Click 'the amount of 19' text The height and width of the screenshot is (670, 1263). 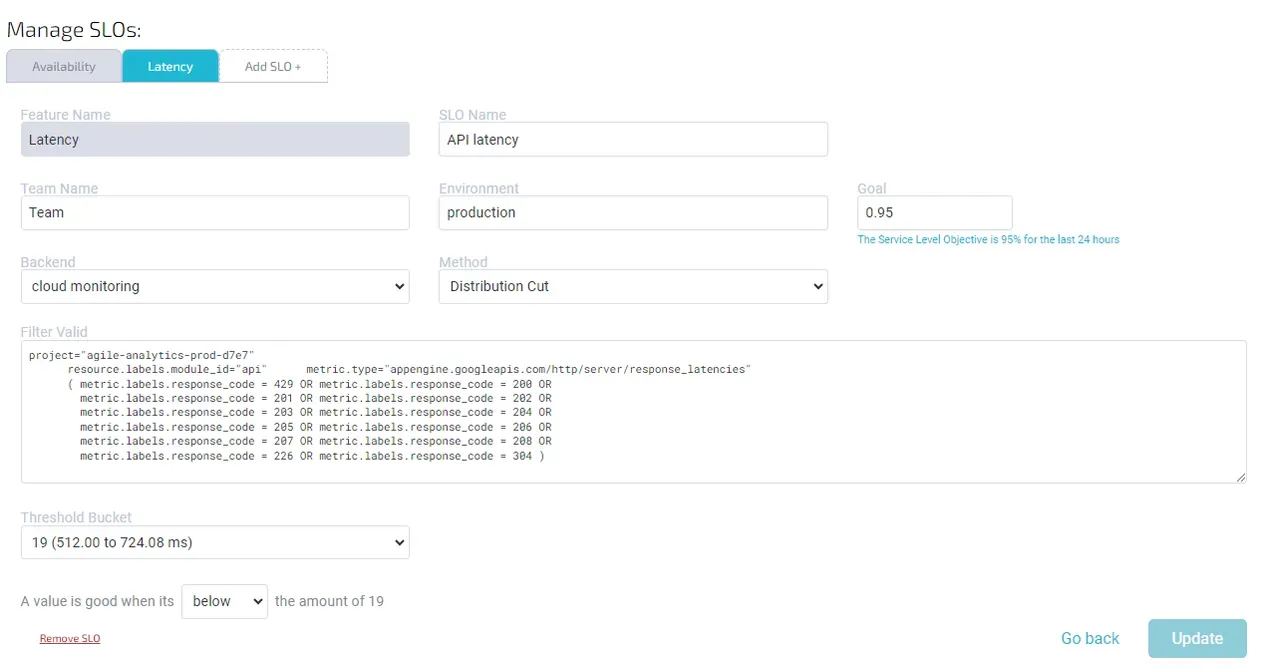(329, 601)
